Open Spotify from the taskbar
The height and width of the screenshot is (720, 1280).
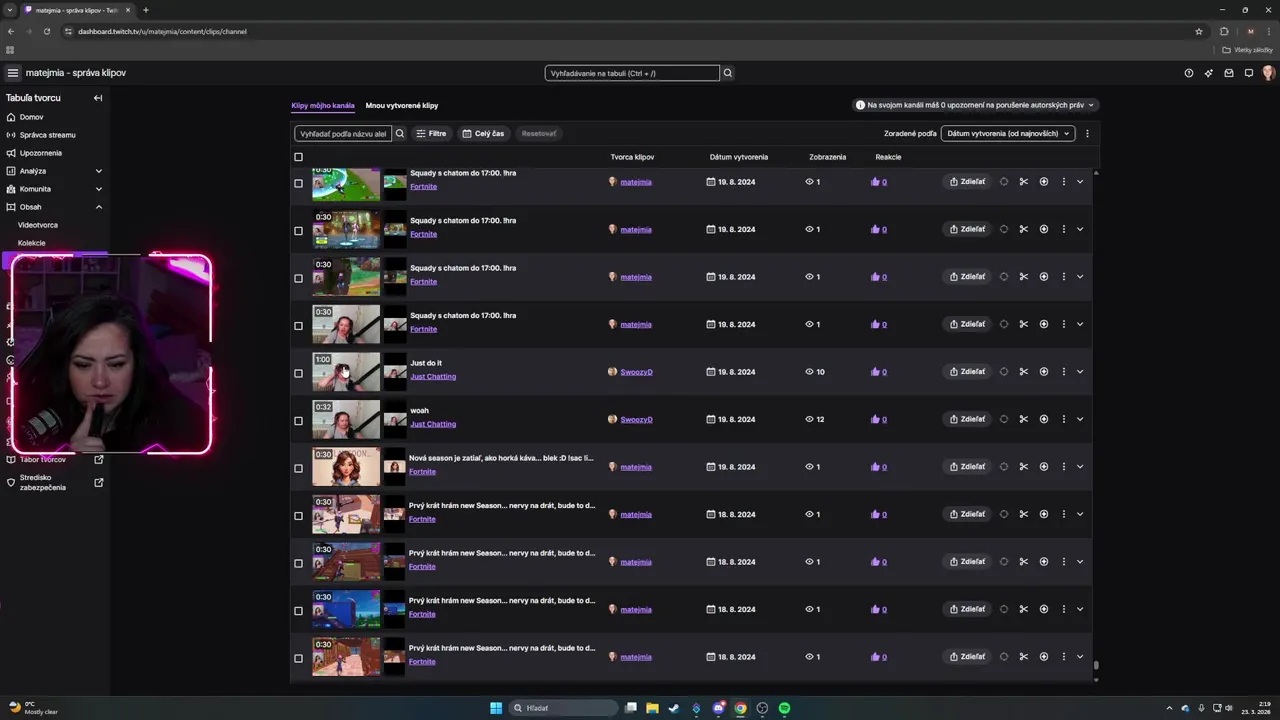(x=784, y=708)
